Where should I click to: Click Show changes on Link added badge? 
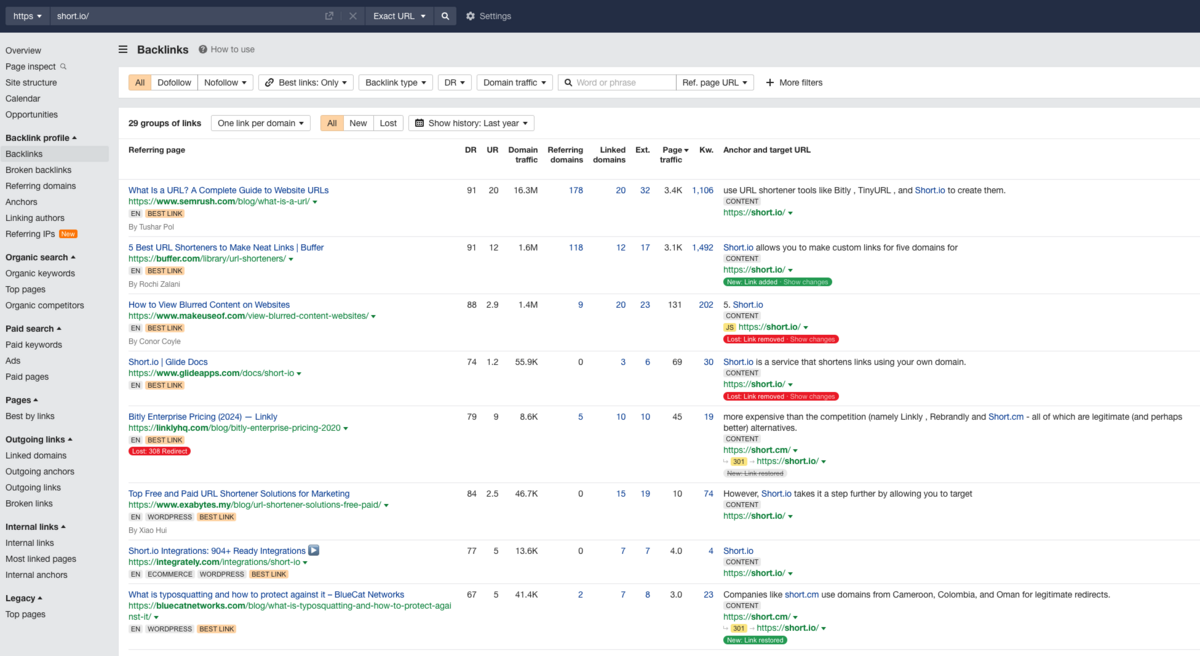pyautogui.click(x=808, y=282)
